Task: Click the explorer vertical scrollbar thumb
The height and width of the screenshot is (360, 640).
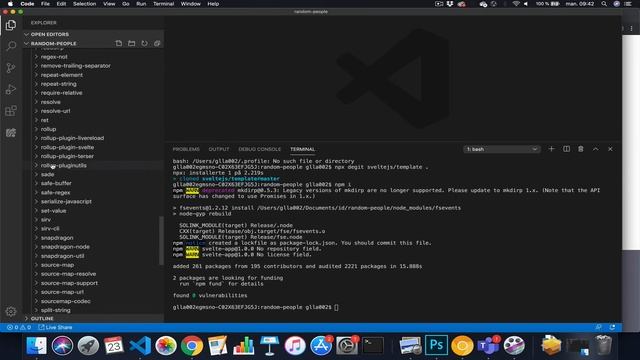Action: (161, 240)
